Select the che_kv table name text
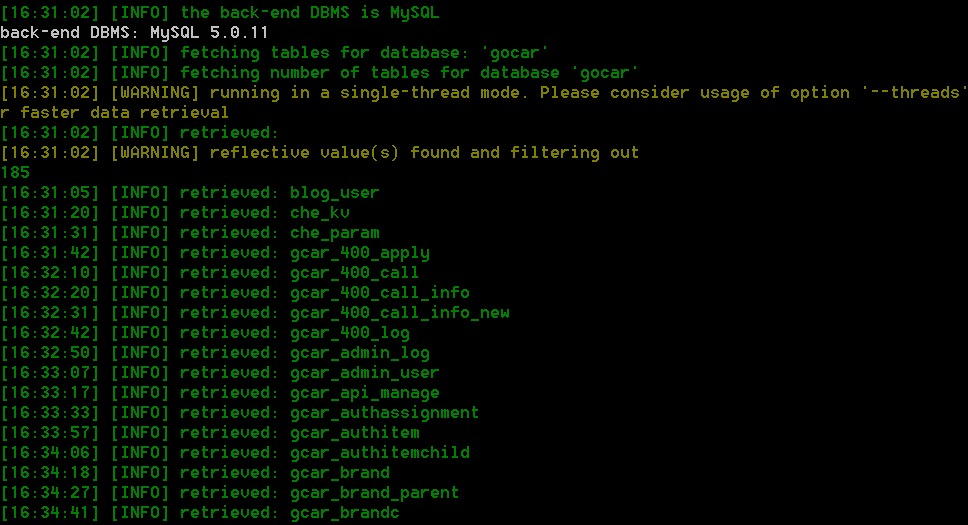This screenshot has width=968, height=525. [x=319, y=212]
